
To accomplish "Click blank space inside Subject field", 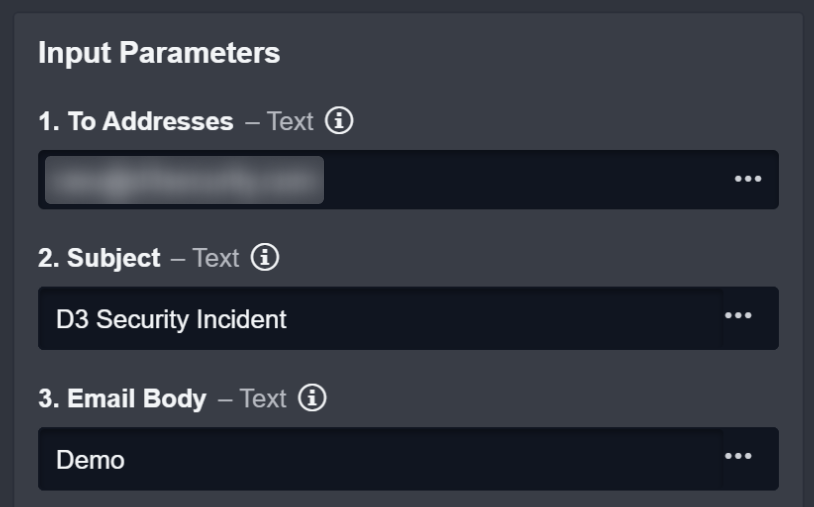I will coord(500,319).
